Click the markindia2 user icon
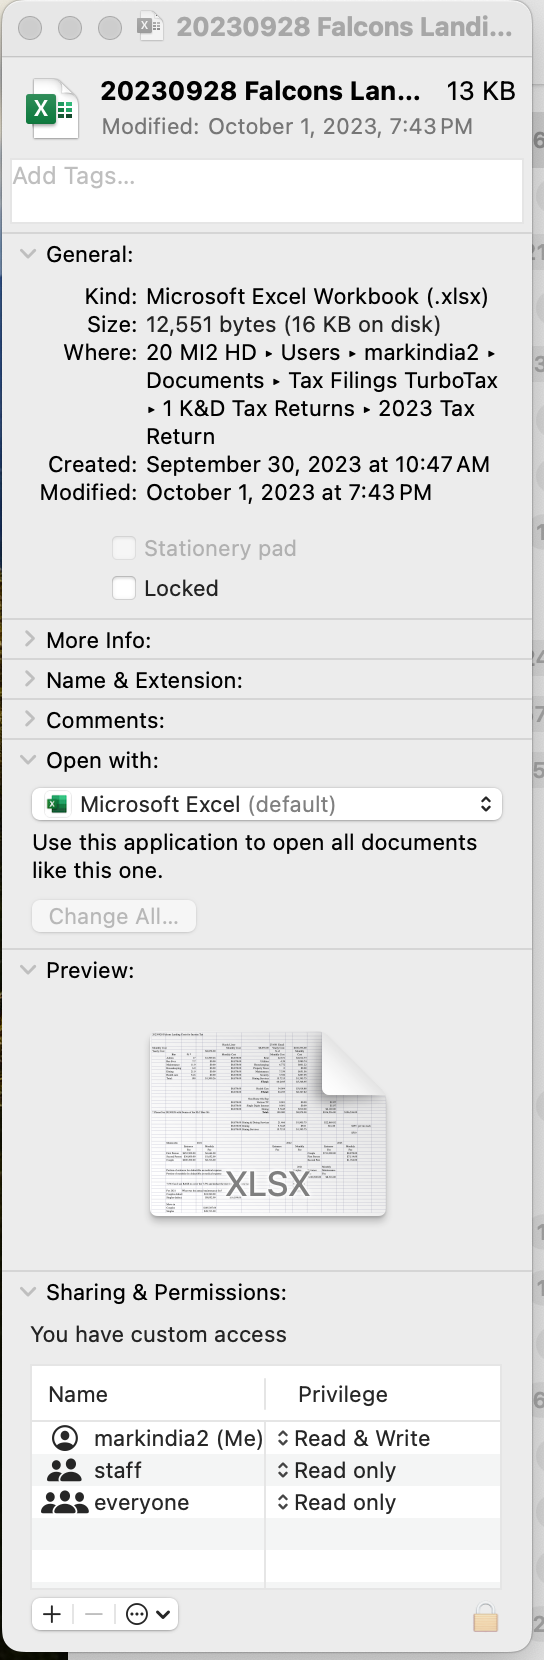 point(65,1438)
